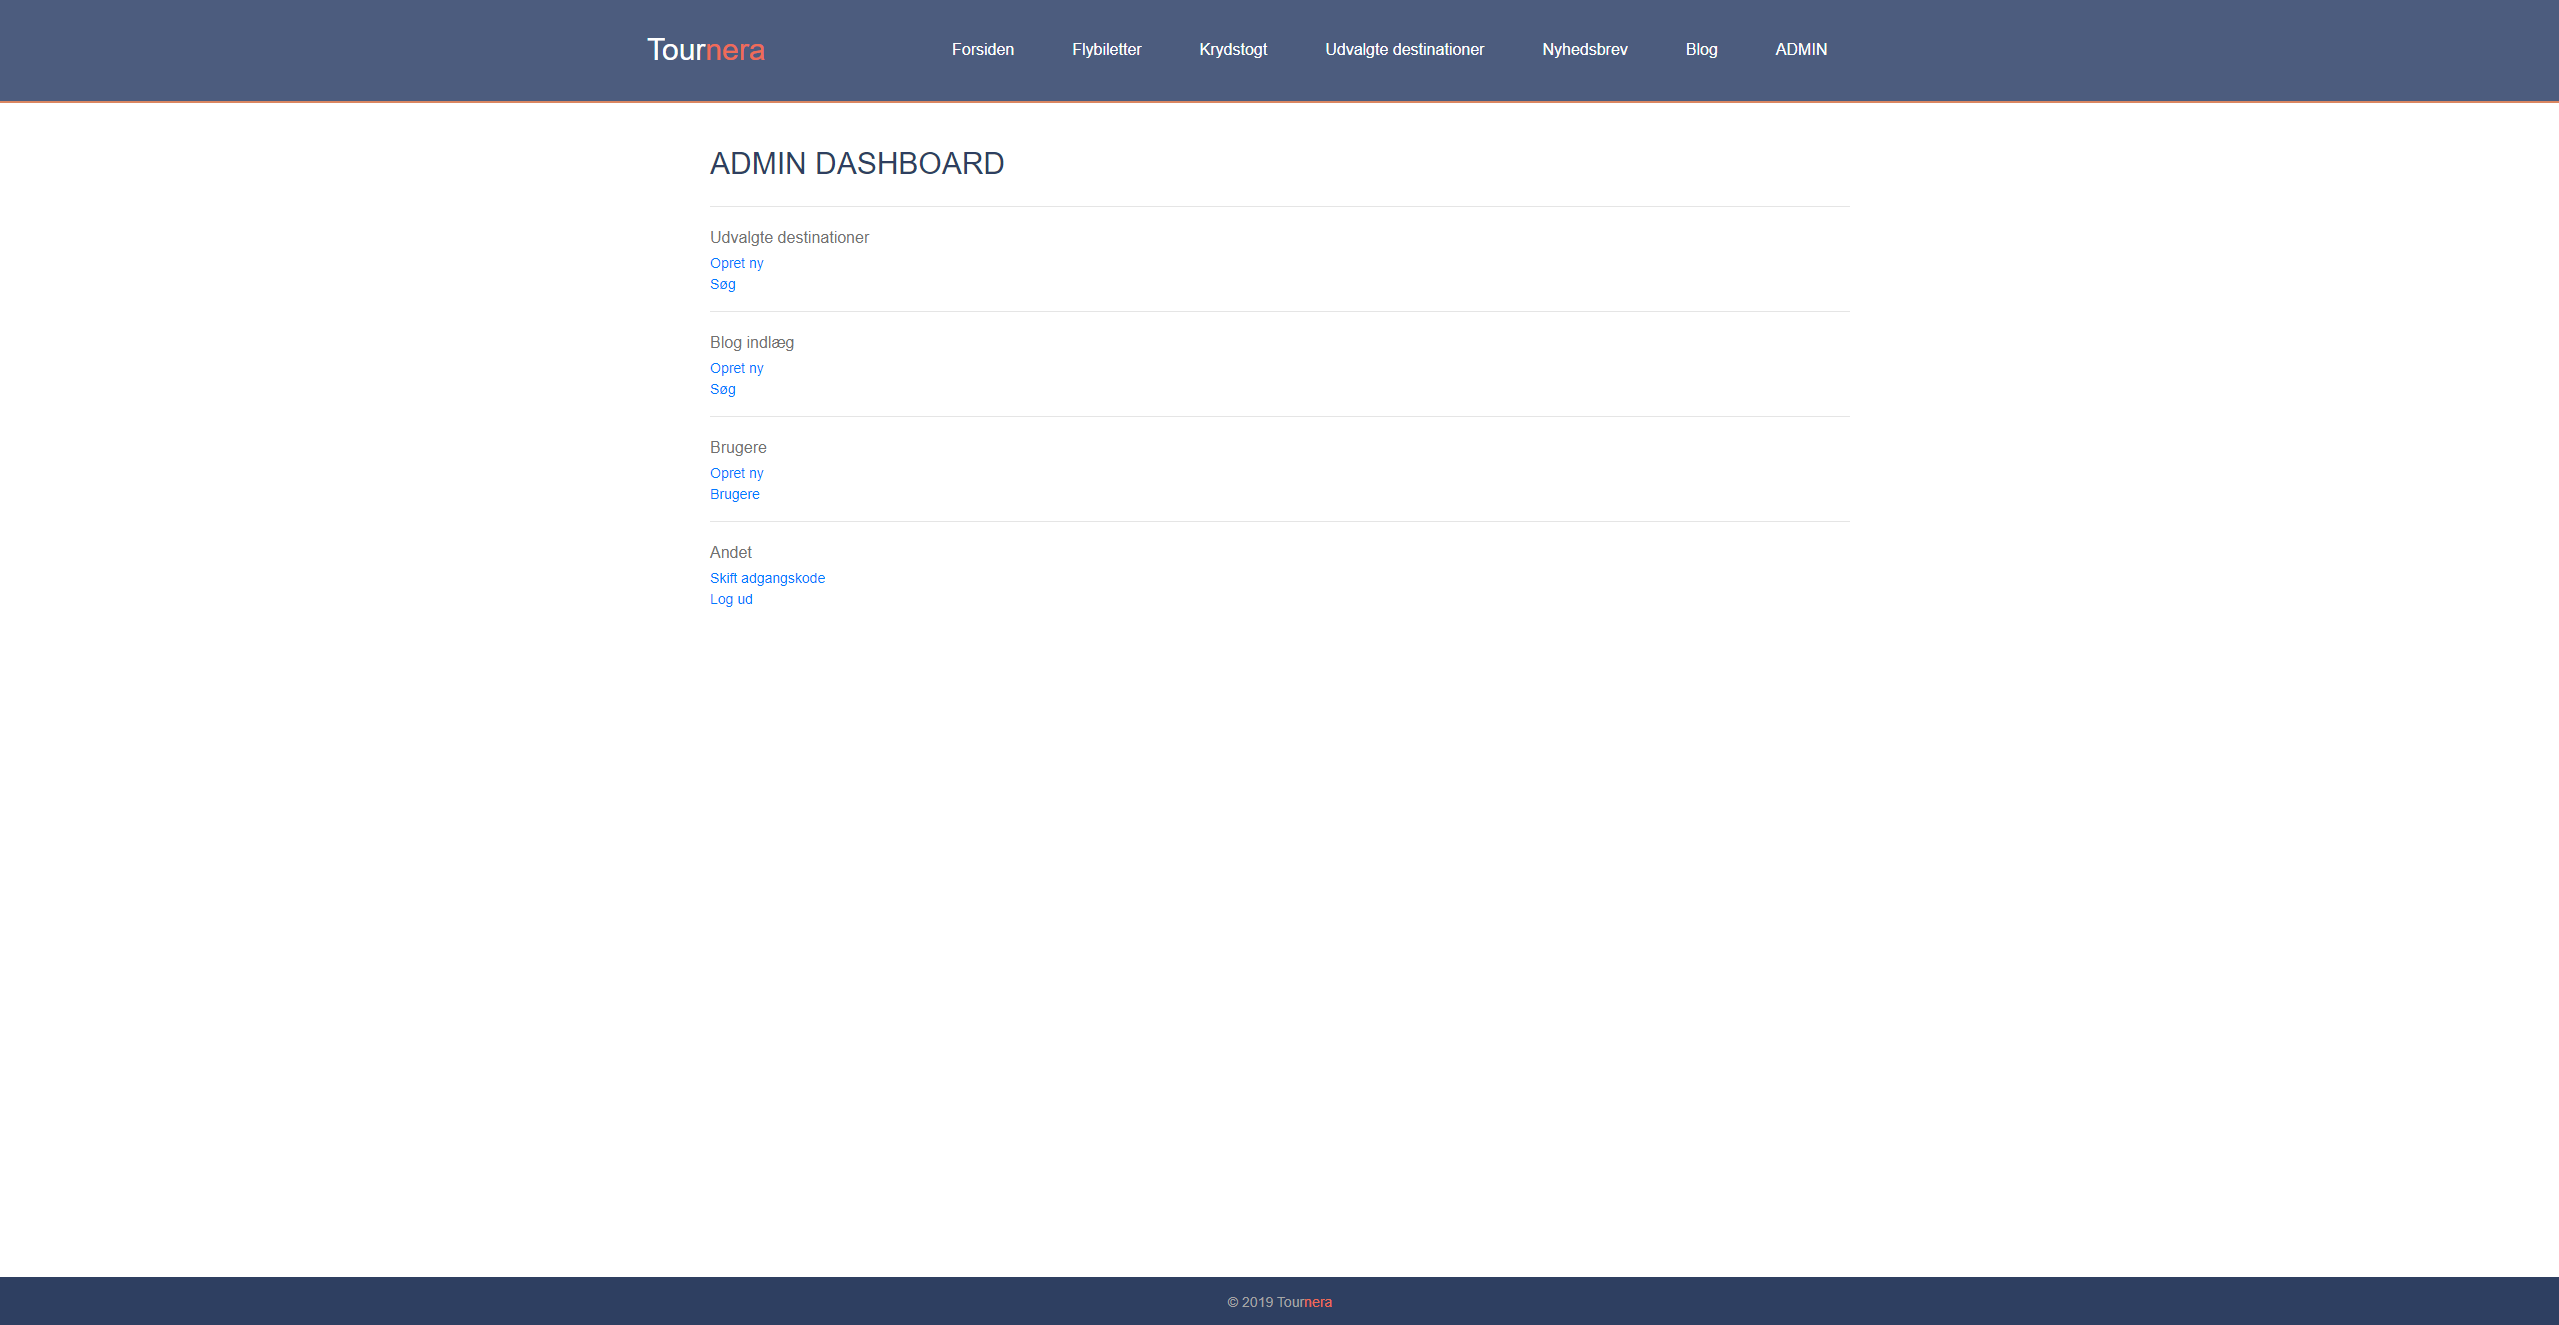This screenshot has height=1325, width=2559.
Task: Click ADMIN in the navigation bar
Action: pyautogui.click(x=1800, y=50)
